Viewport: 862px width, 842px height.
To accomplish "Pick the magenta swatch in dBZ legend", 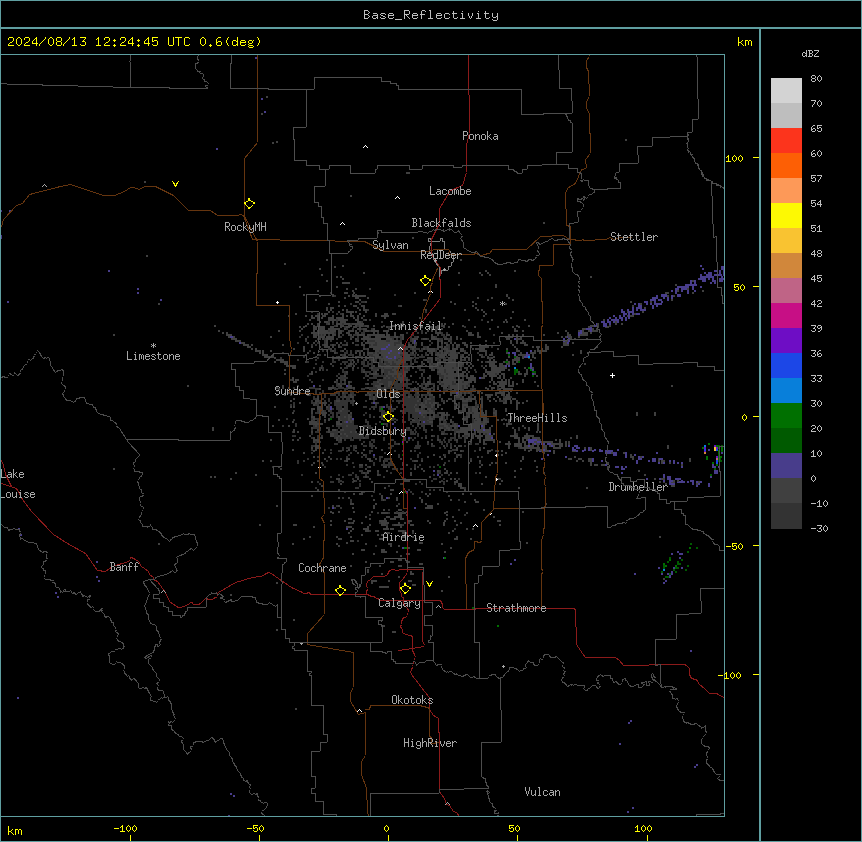I will pos(786,315).
